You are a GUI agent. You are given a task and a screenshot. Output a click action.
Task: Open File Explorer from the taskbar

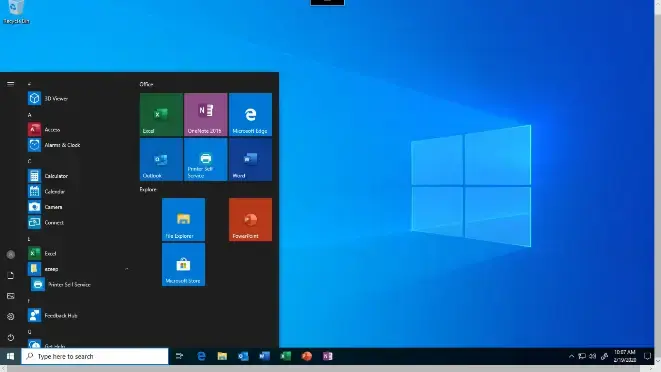pos(222,356)
